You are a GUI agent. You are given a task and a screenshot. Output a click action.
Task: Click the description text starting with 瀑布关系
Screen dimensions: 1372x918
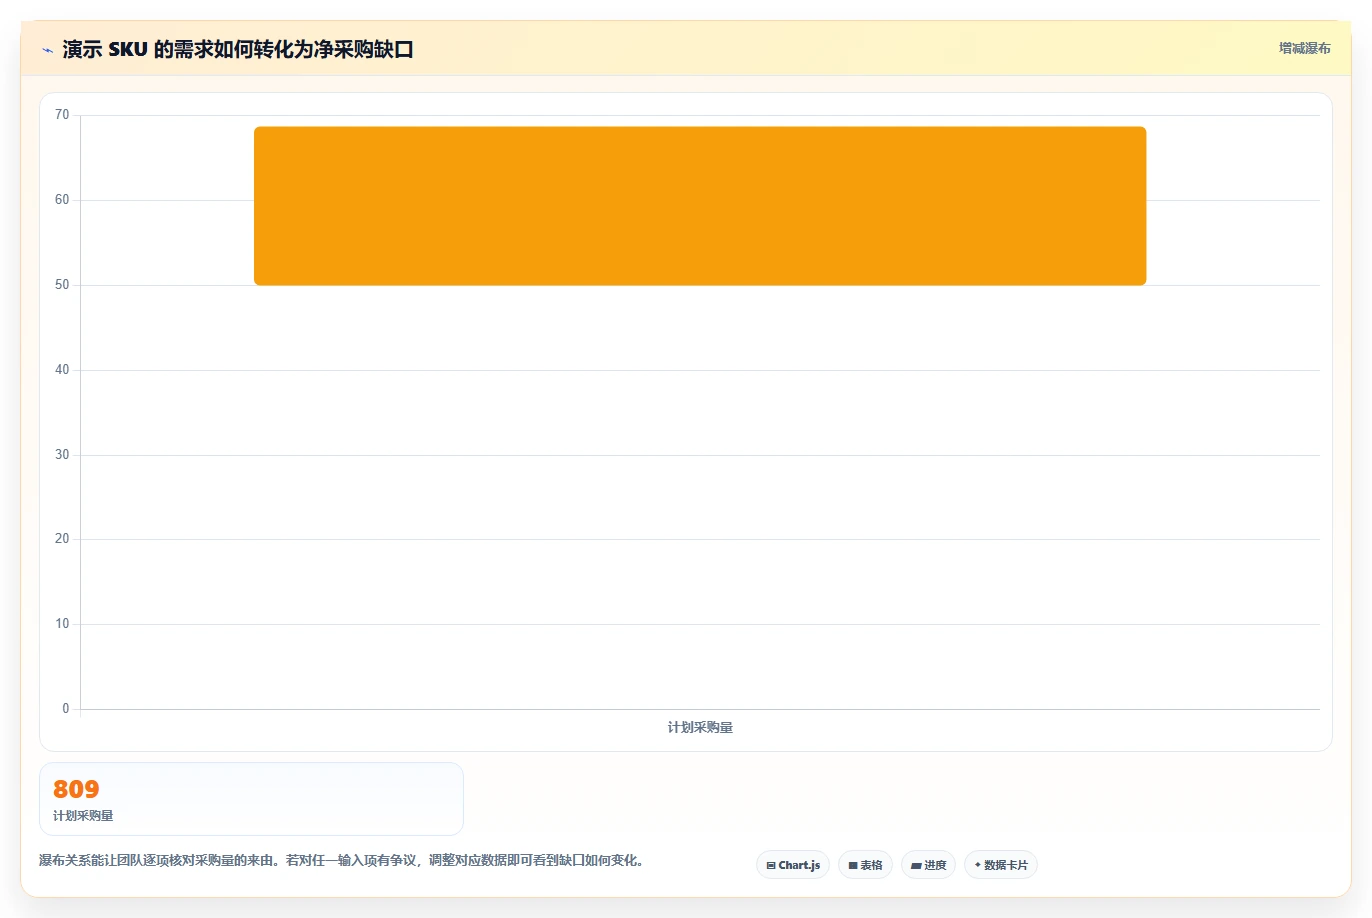click(x=341, y=860)
